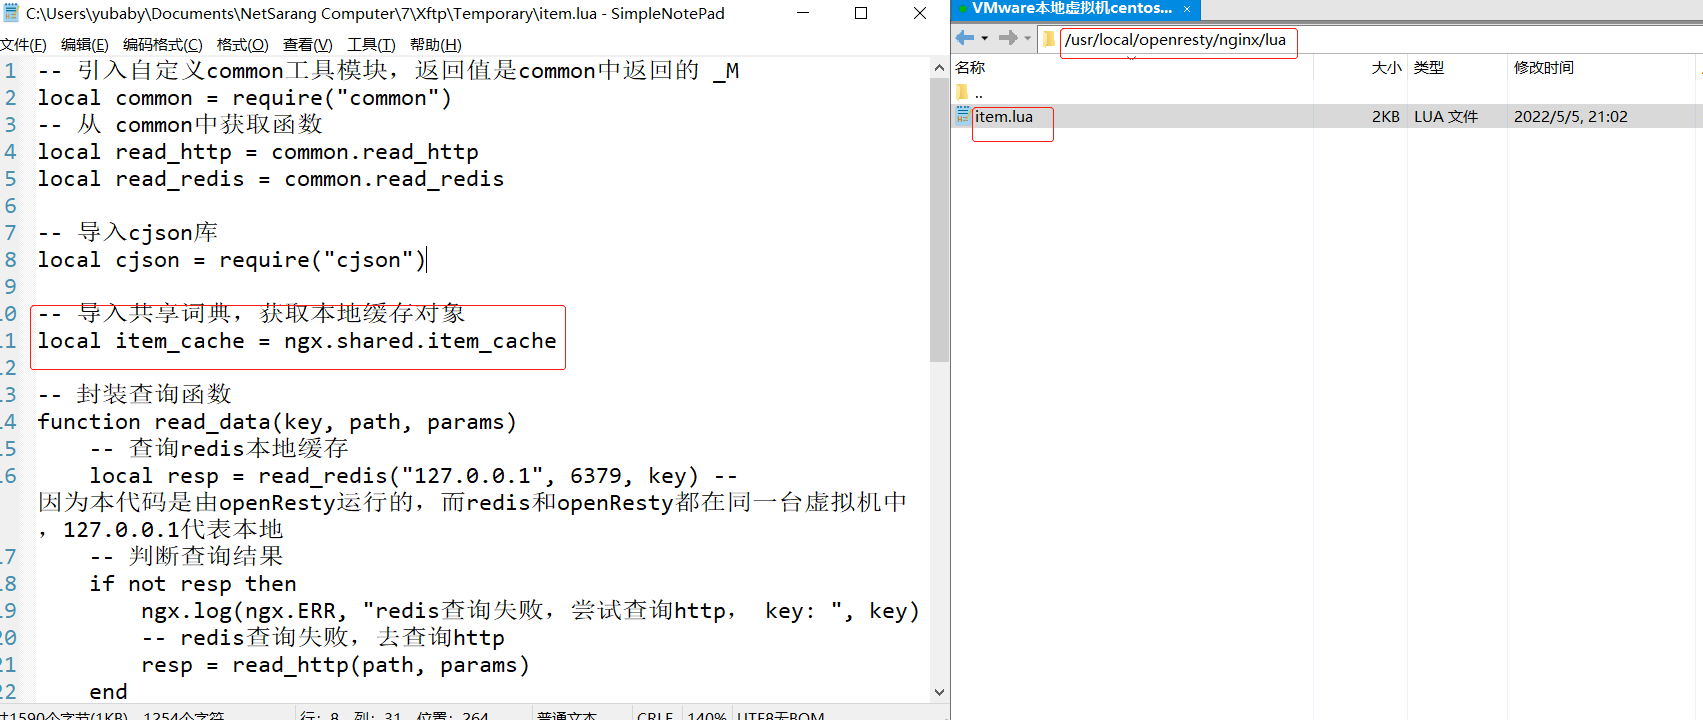The height and width of the screenshot is (720, 1703).
Task: Open the 查看(V) menu
Action: (307, 45)
